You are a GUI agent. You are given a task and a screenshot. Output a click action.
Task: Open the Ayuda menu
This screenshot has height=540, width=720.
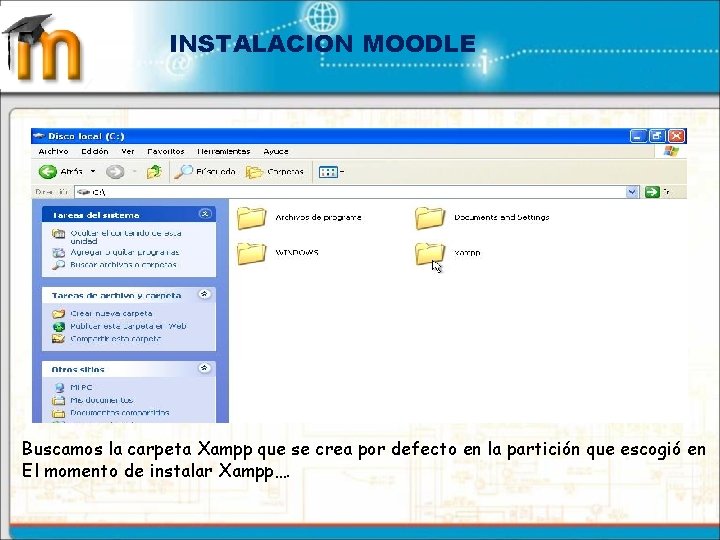pyautogui.click(x=276, y=151)
